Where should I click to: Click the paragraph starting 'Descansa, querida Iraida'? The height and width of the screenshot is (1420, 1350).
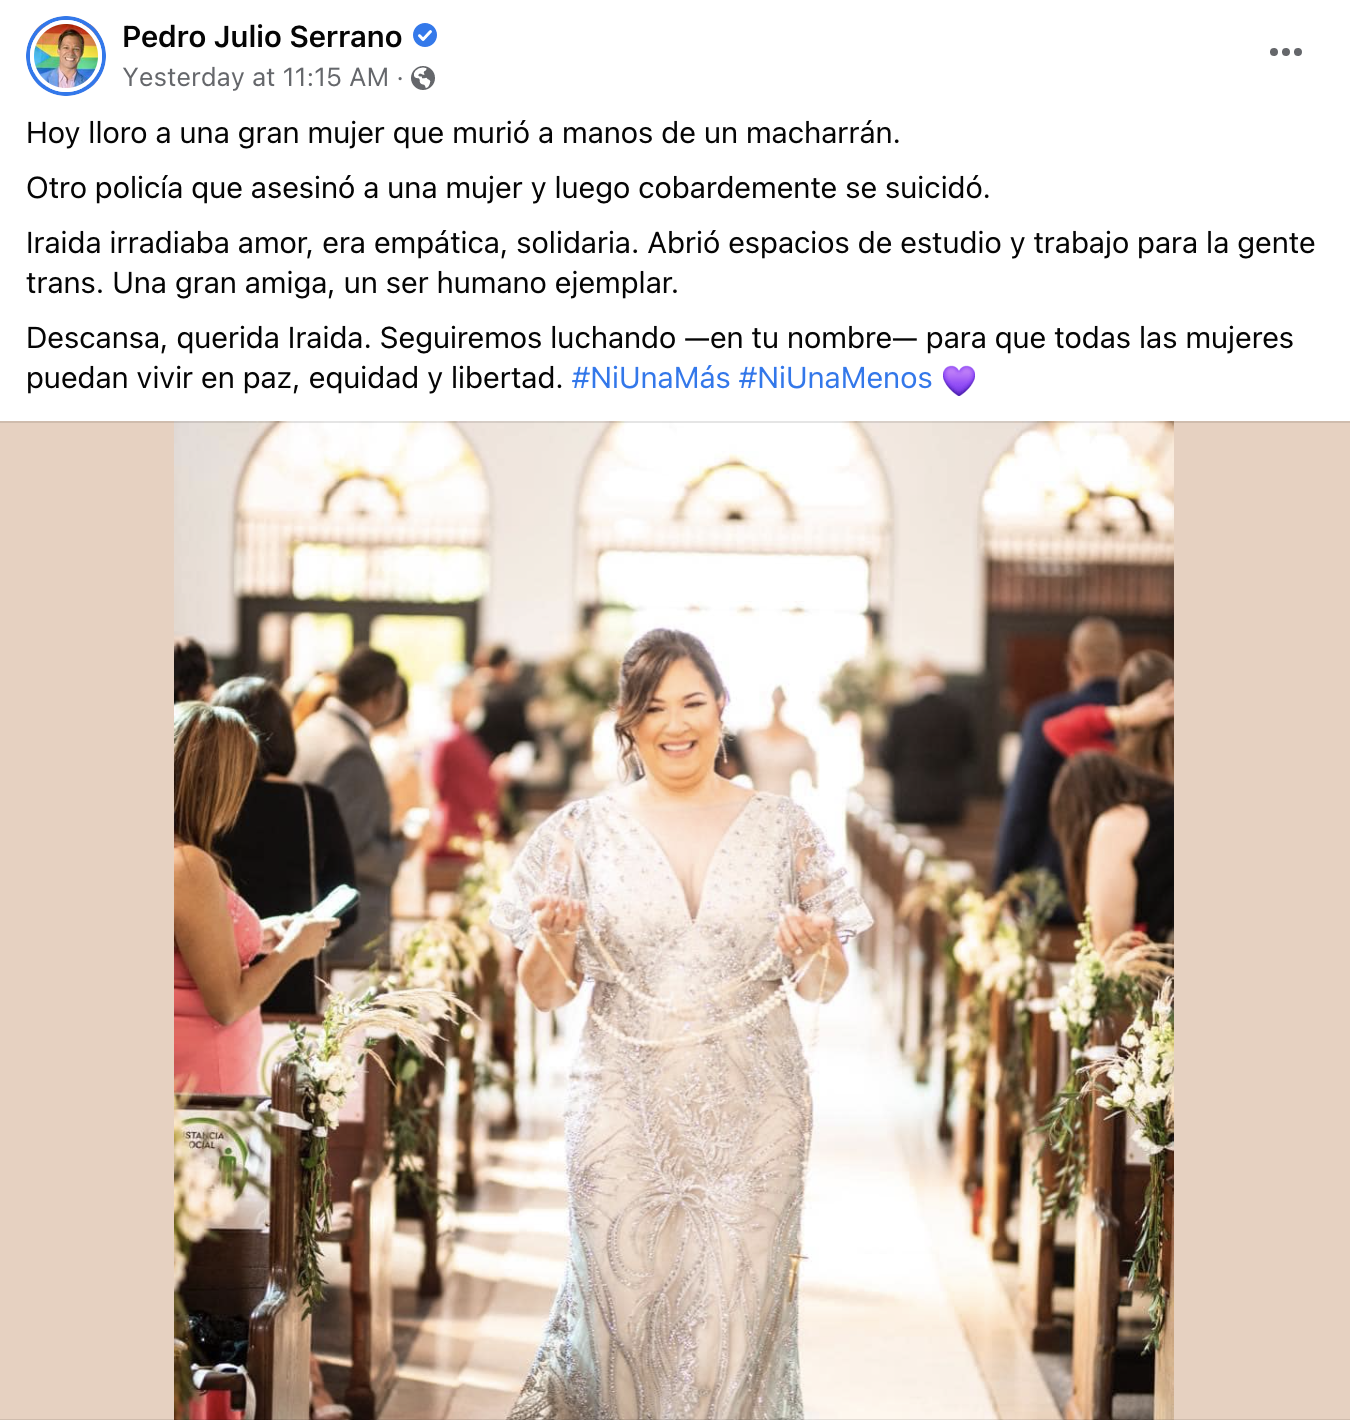click(x=660, y=358)
